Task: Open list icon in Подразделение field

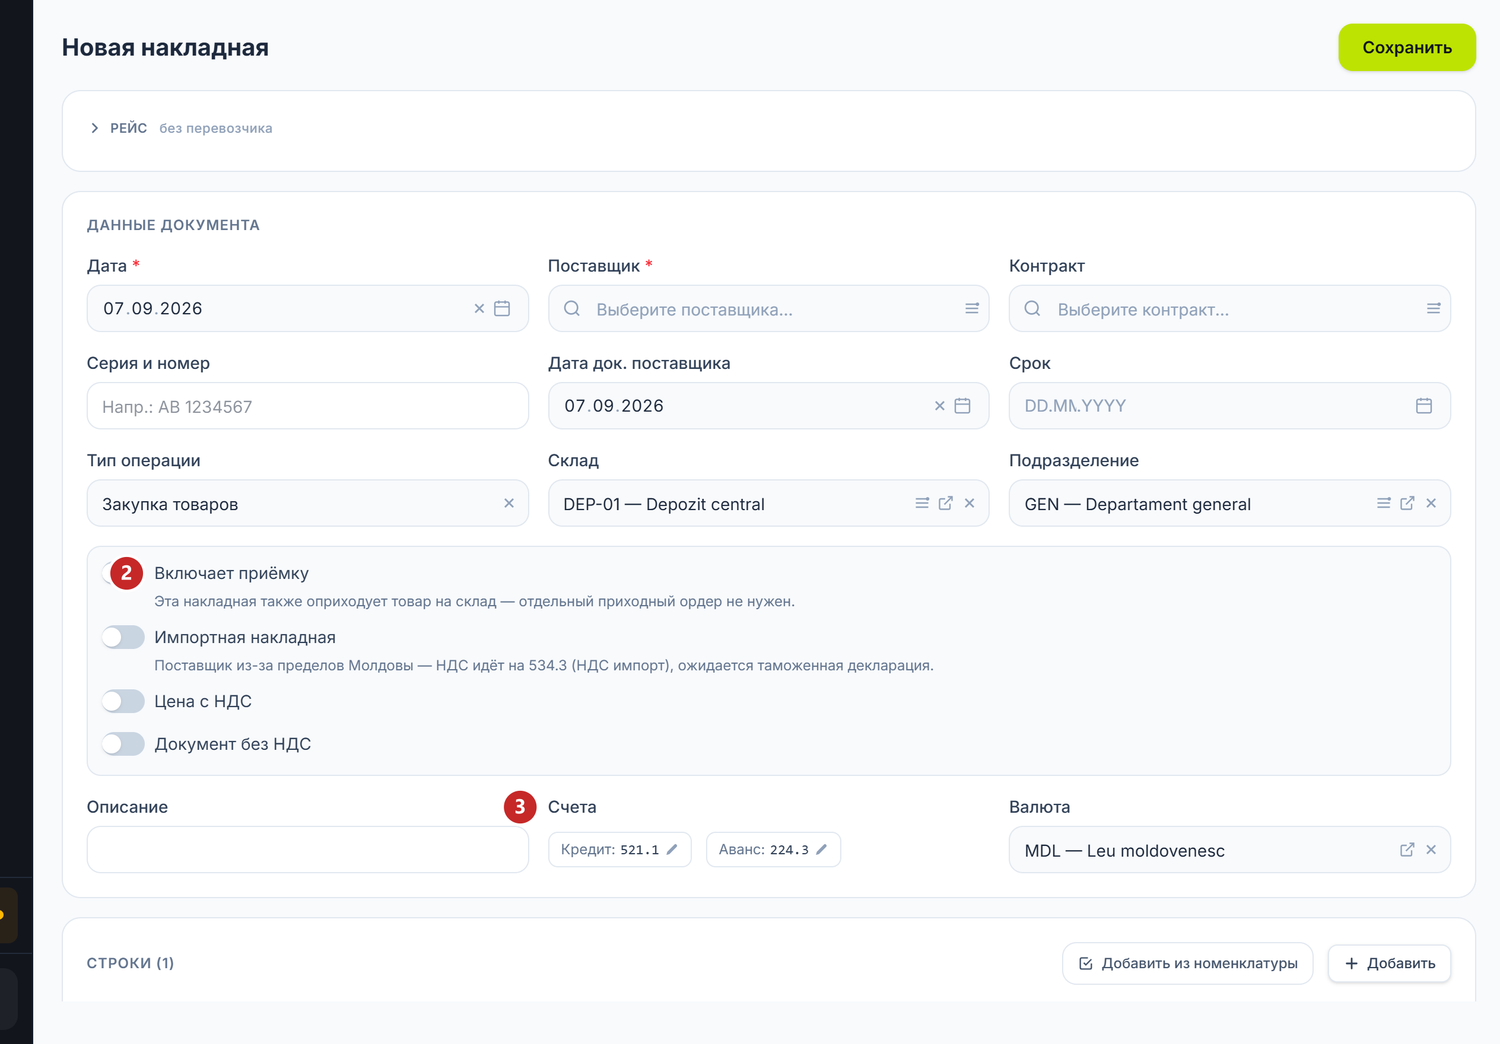Action: point(1384,503)
